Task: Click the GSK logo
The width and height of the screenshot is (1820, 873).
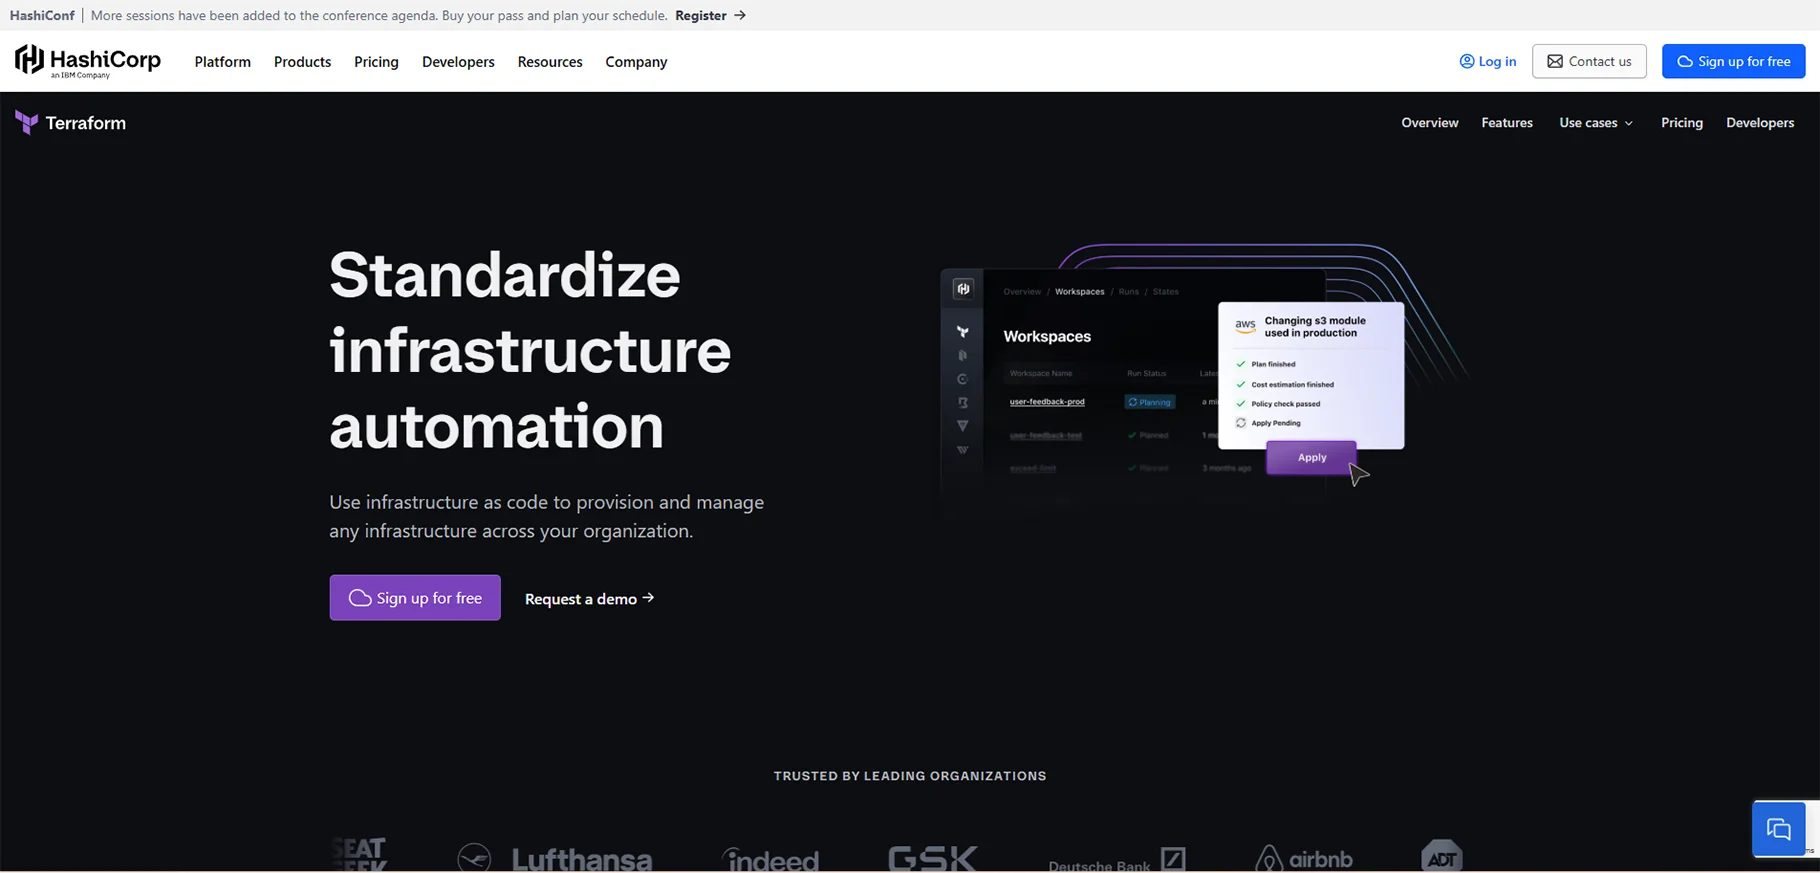Action: pos(932,857)
